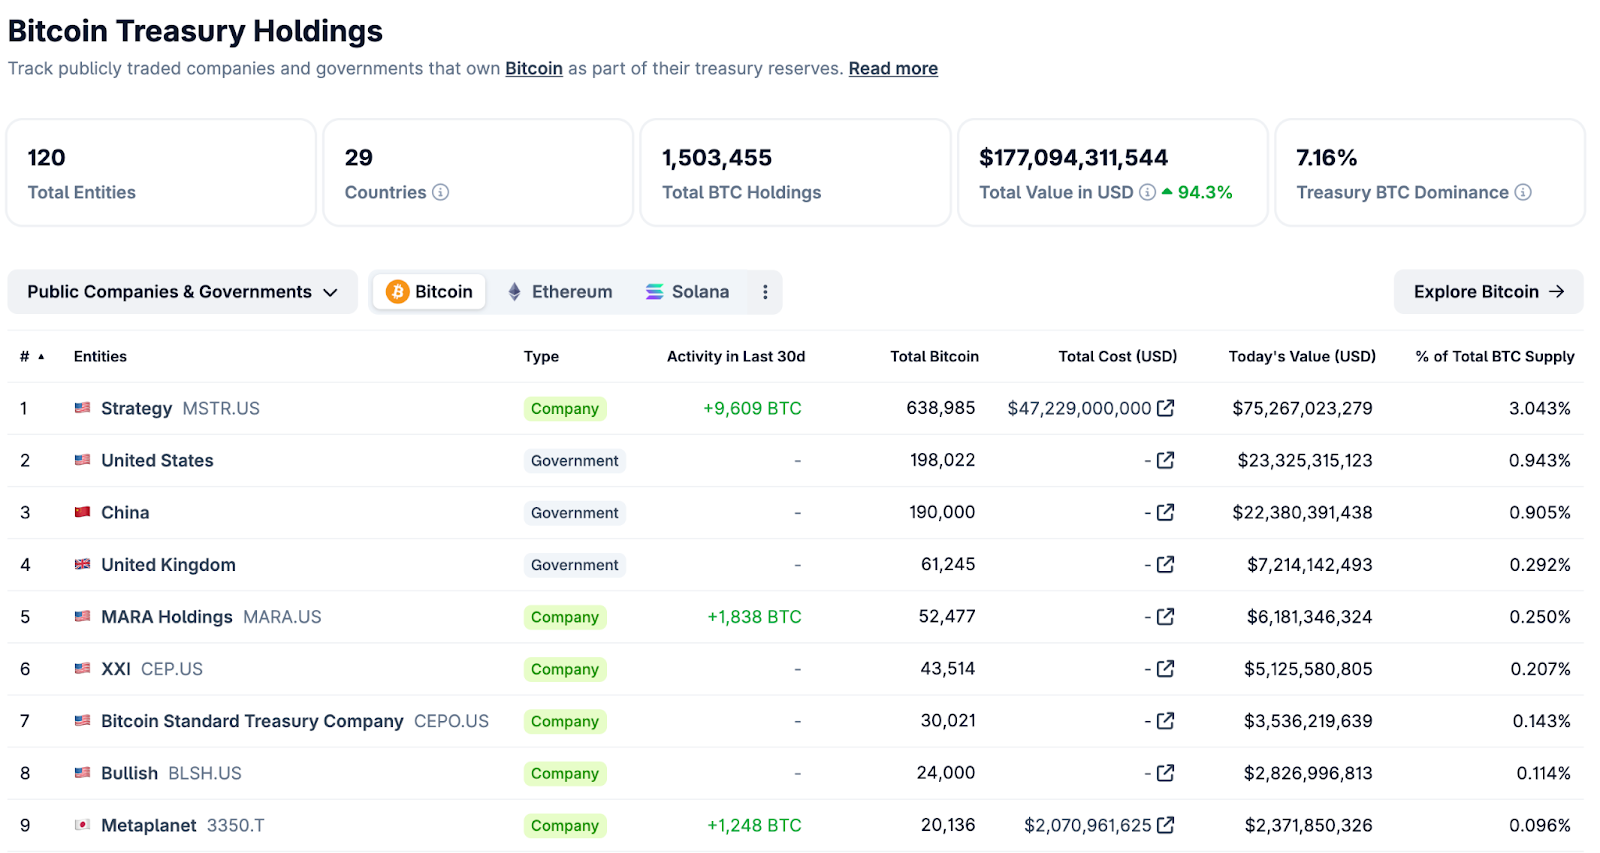This screenshot has width=1600, height=853.
Task: Click the info icon next to Countries
Action: (440, 192)
